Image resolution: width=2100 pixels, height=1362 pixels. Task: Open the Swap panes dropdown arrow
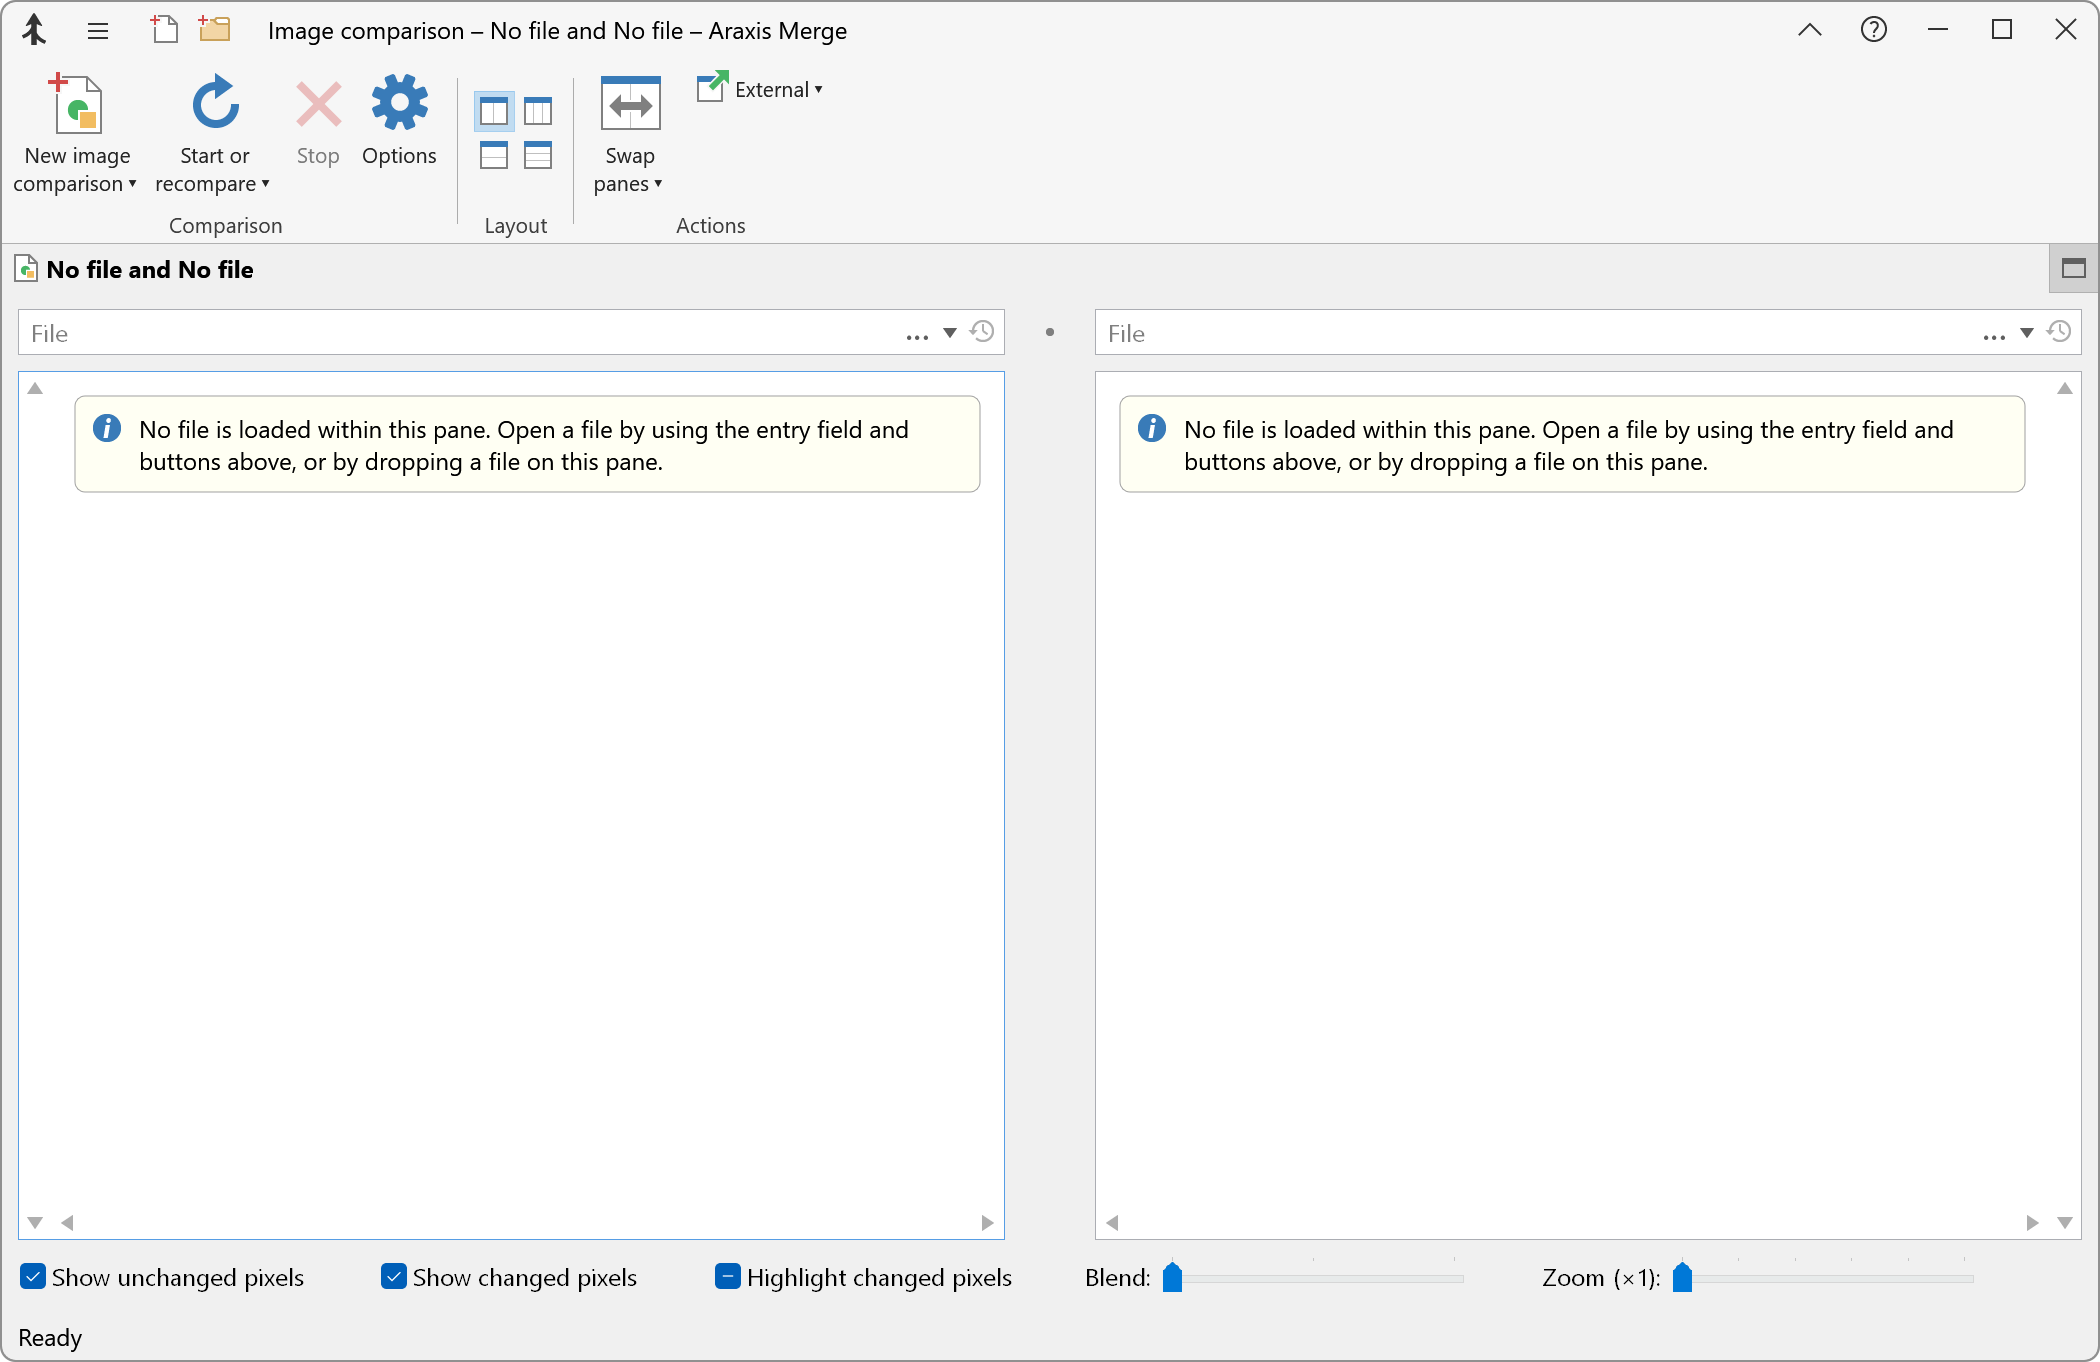(659, 185)
